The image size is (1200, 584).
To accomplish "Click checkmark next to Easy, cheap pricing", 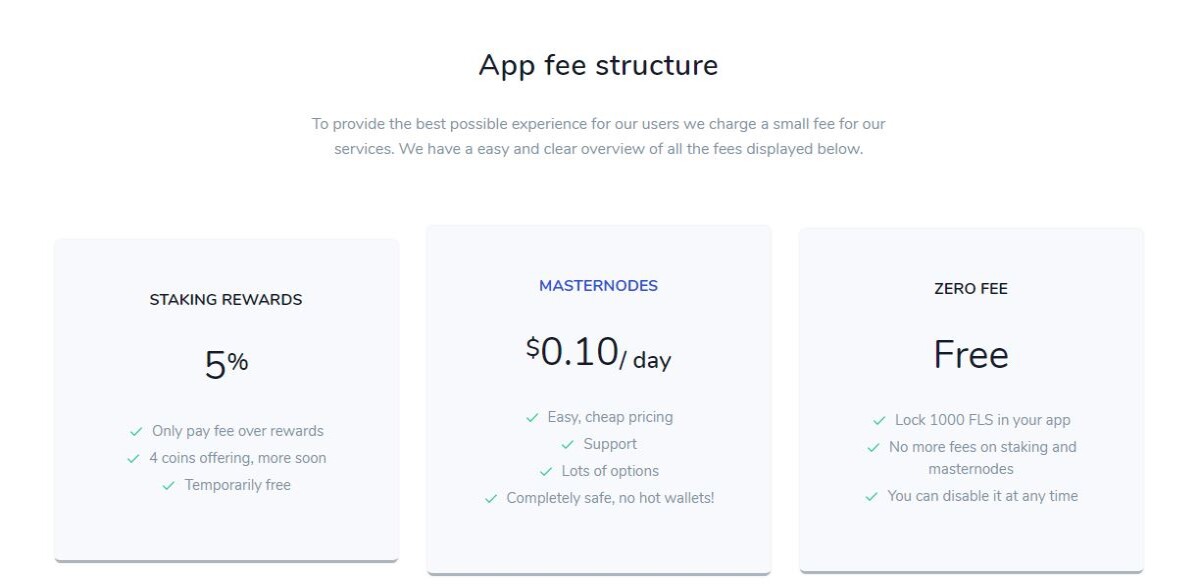I will point(532,418).
